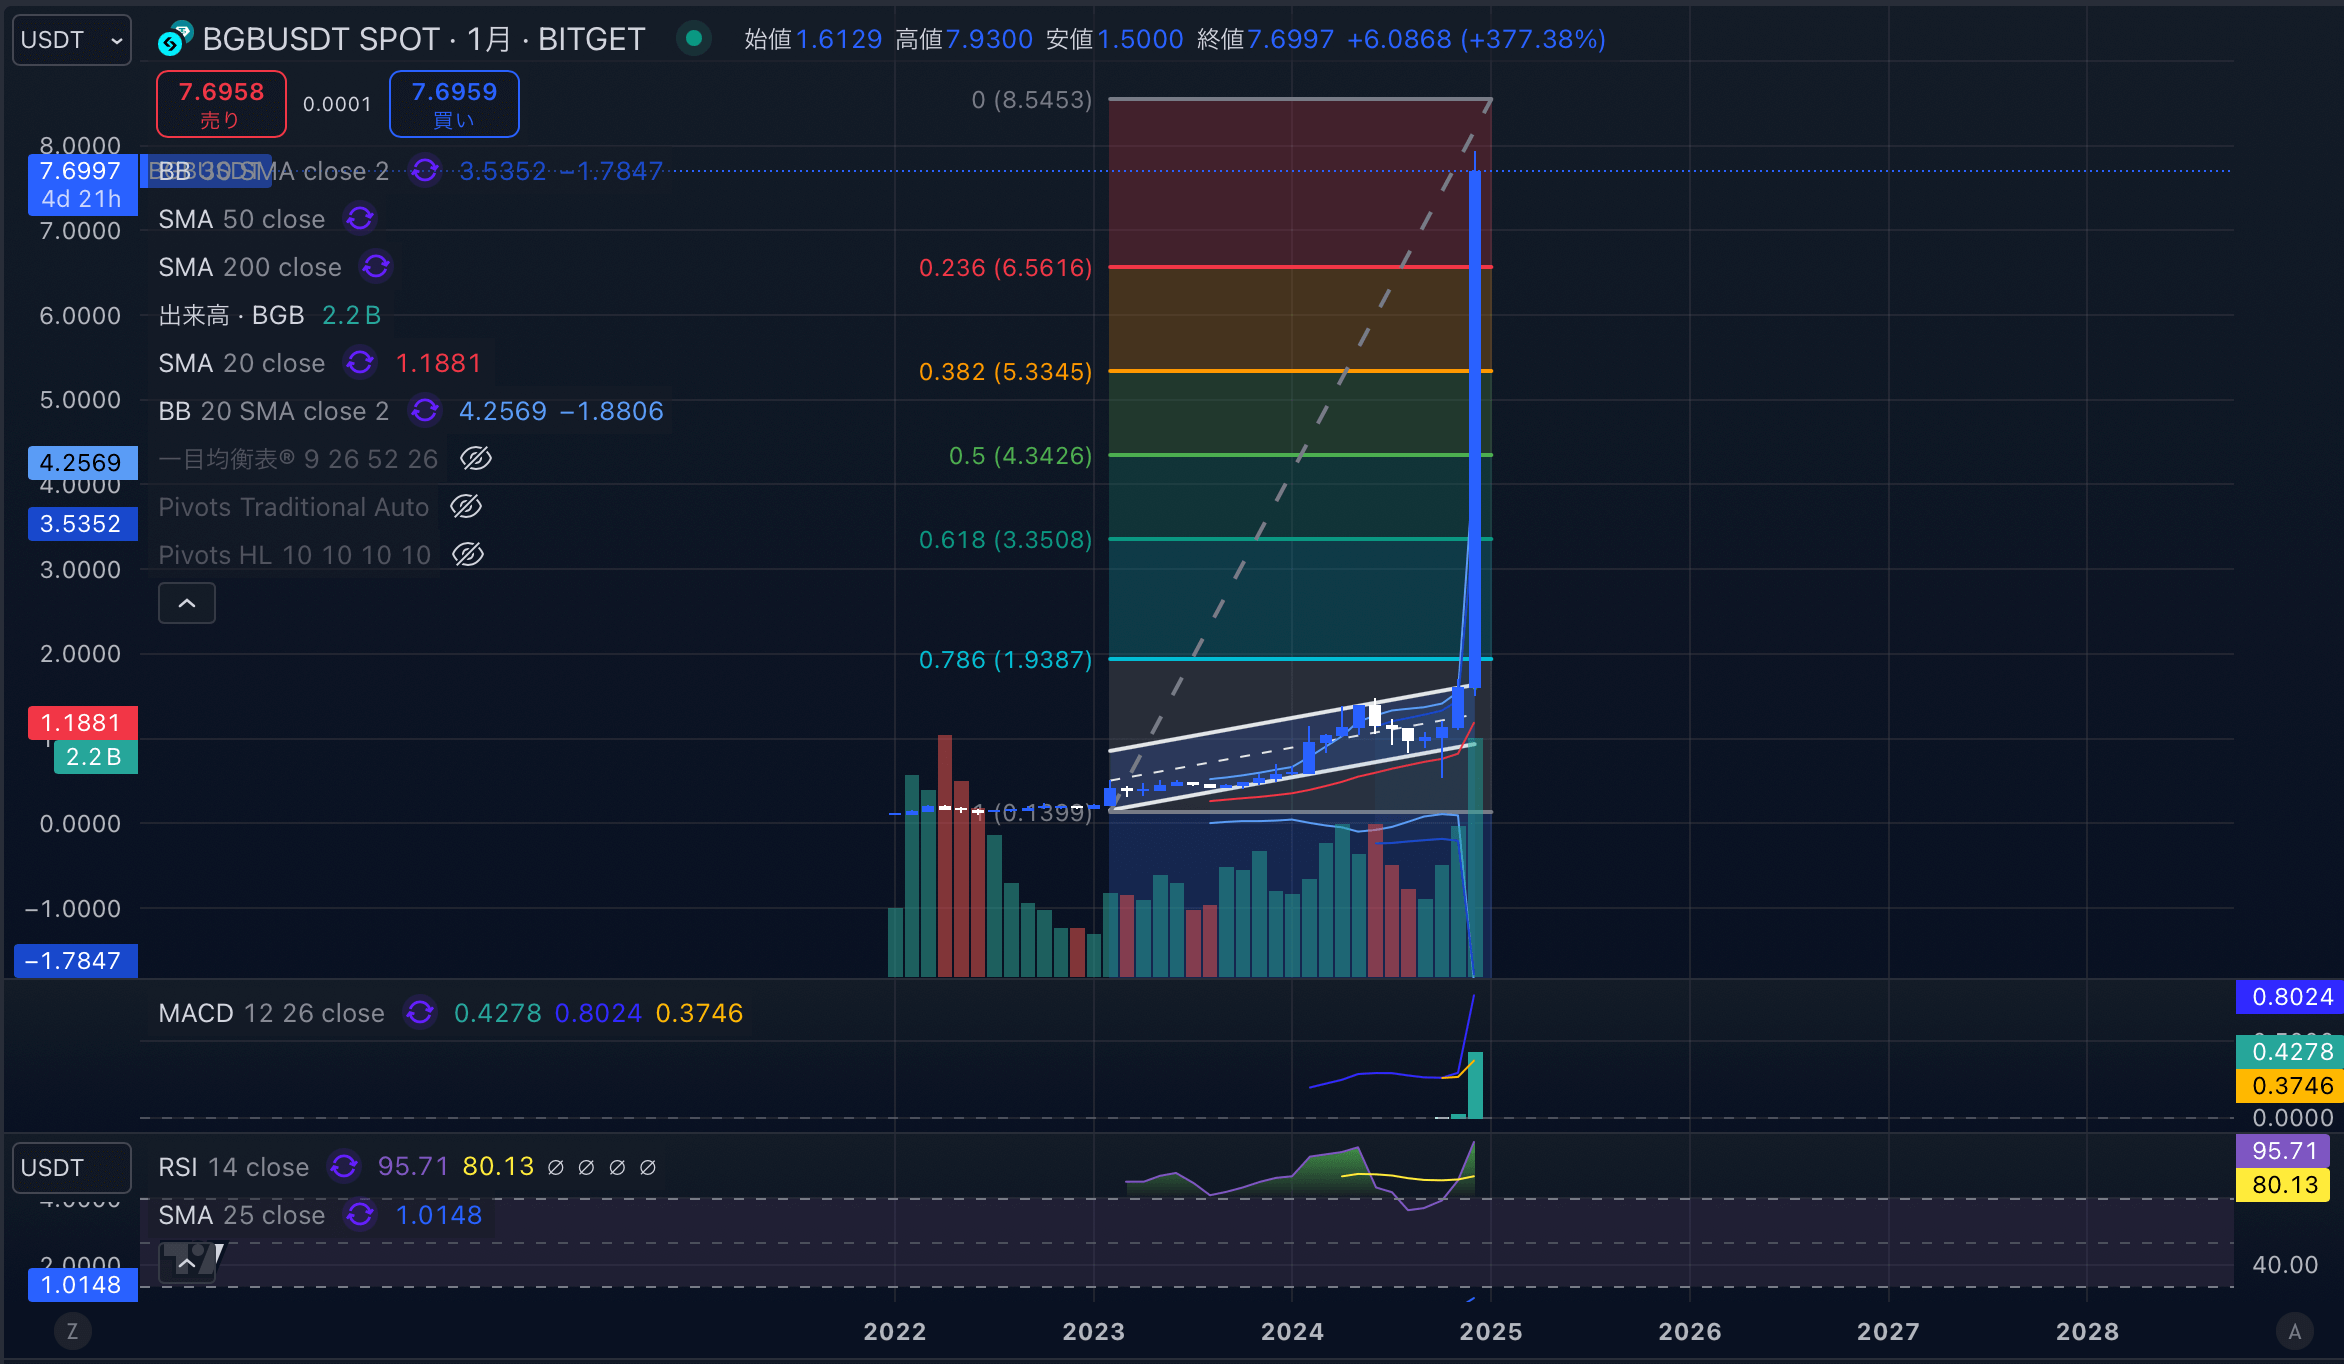Screen dimensions: 2344x1364
Task: Click the Fibonacci 0.236 (6.5616) red level line
Action: click(x=1300, y=267)
